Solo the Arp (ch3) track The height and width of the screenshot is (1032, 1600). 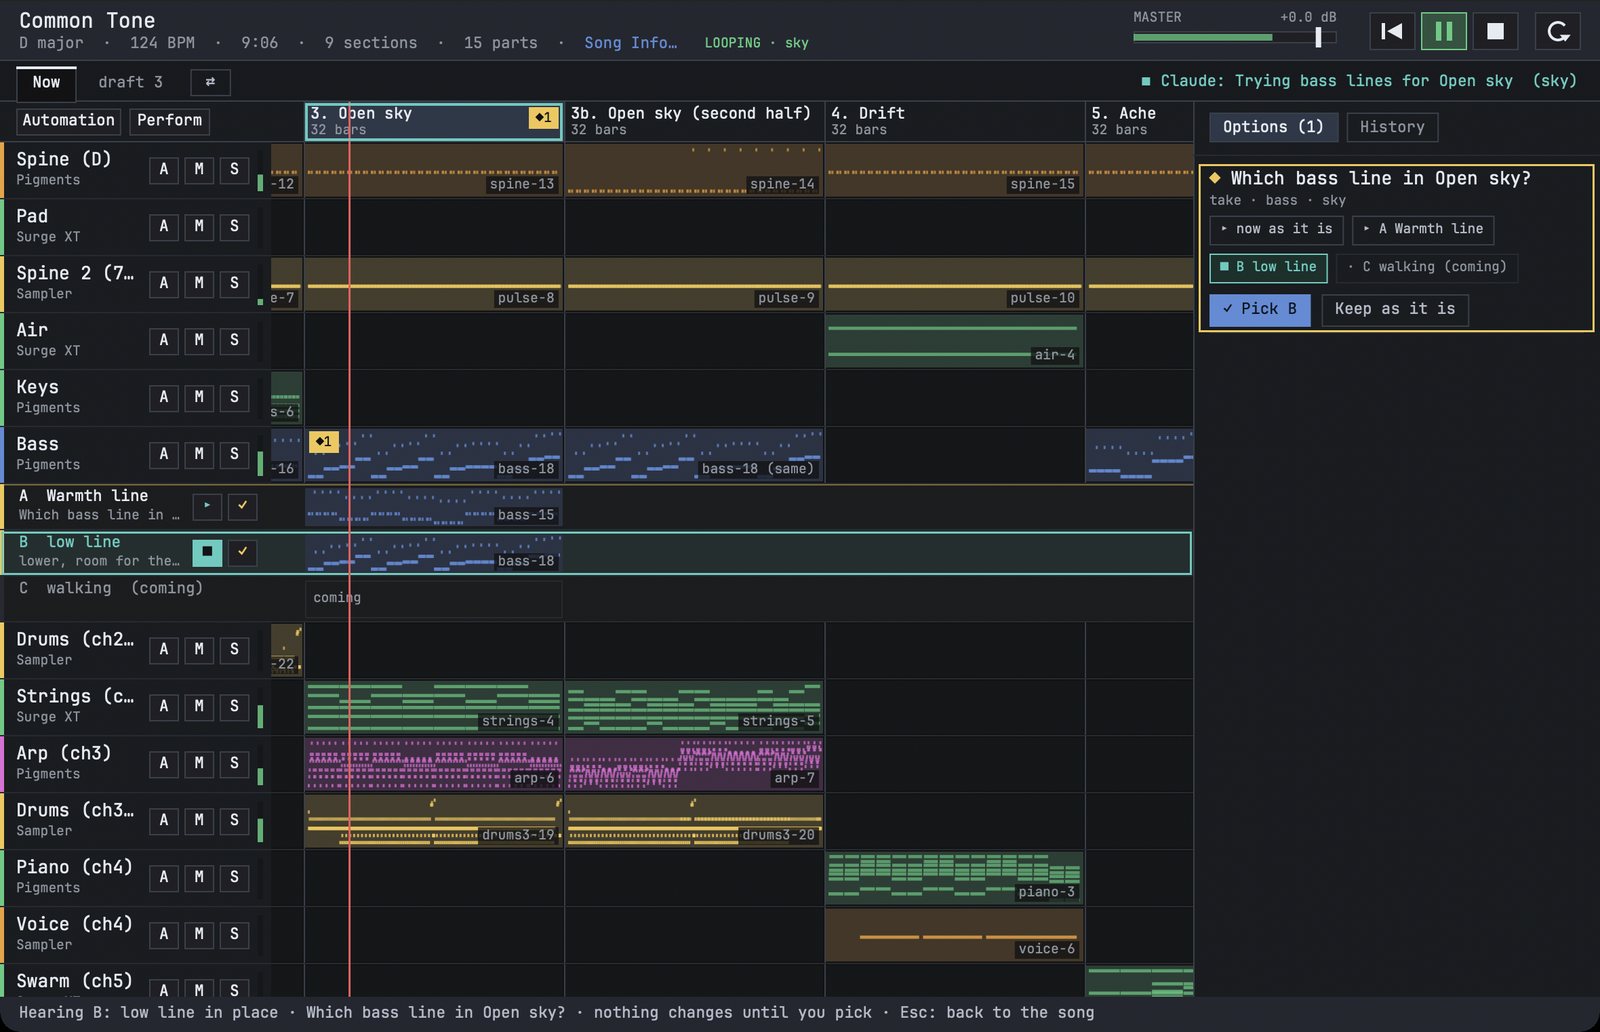(x=234, y=763)
